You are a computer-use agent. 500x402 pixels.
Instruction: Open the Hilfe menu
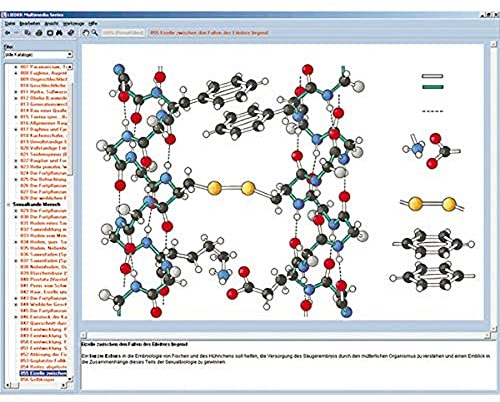pyautogui.click(x=93, y=24)
